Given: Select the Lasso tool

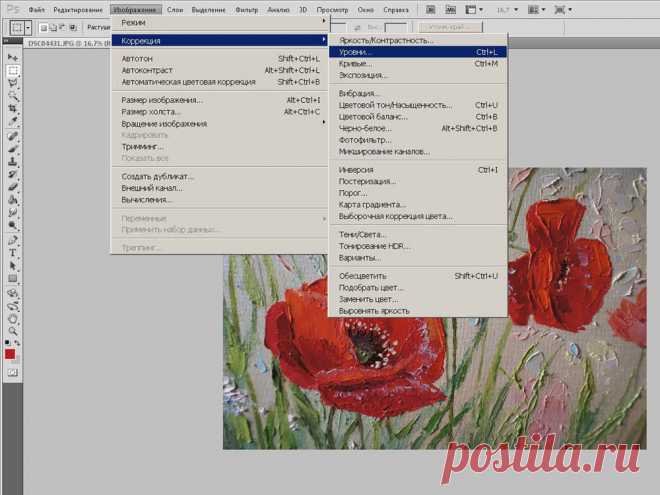Looking at the screenshot, I should pyautogui.click(x=13, y=83).
